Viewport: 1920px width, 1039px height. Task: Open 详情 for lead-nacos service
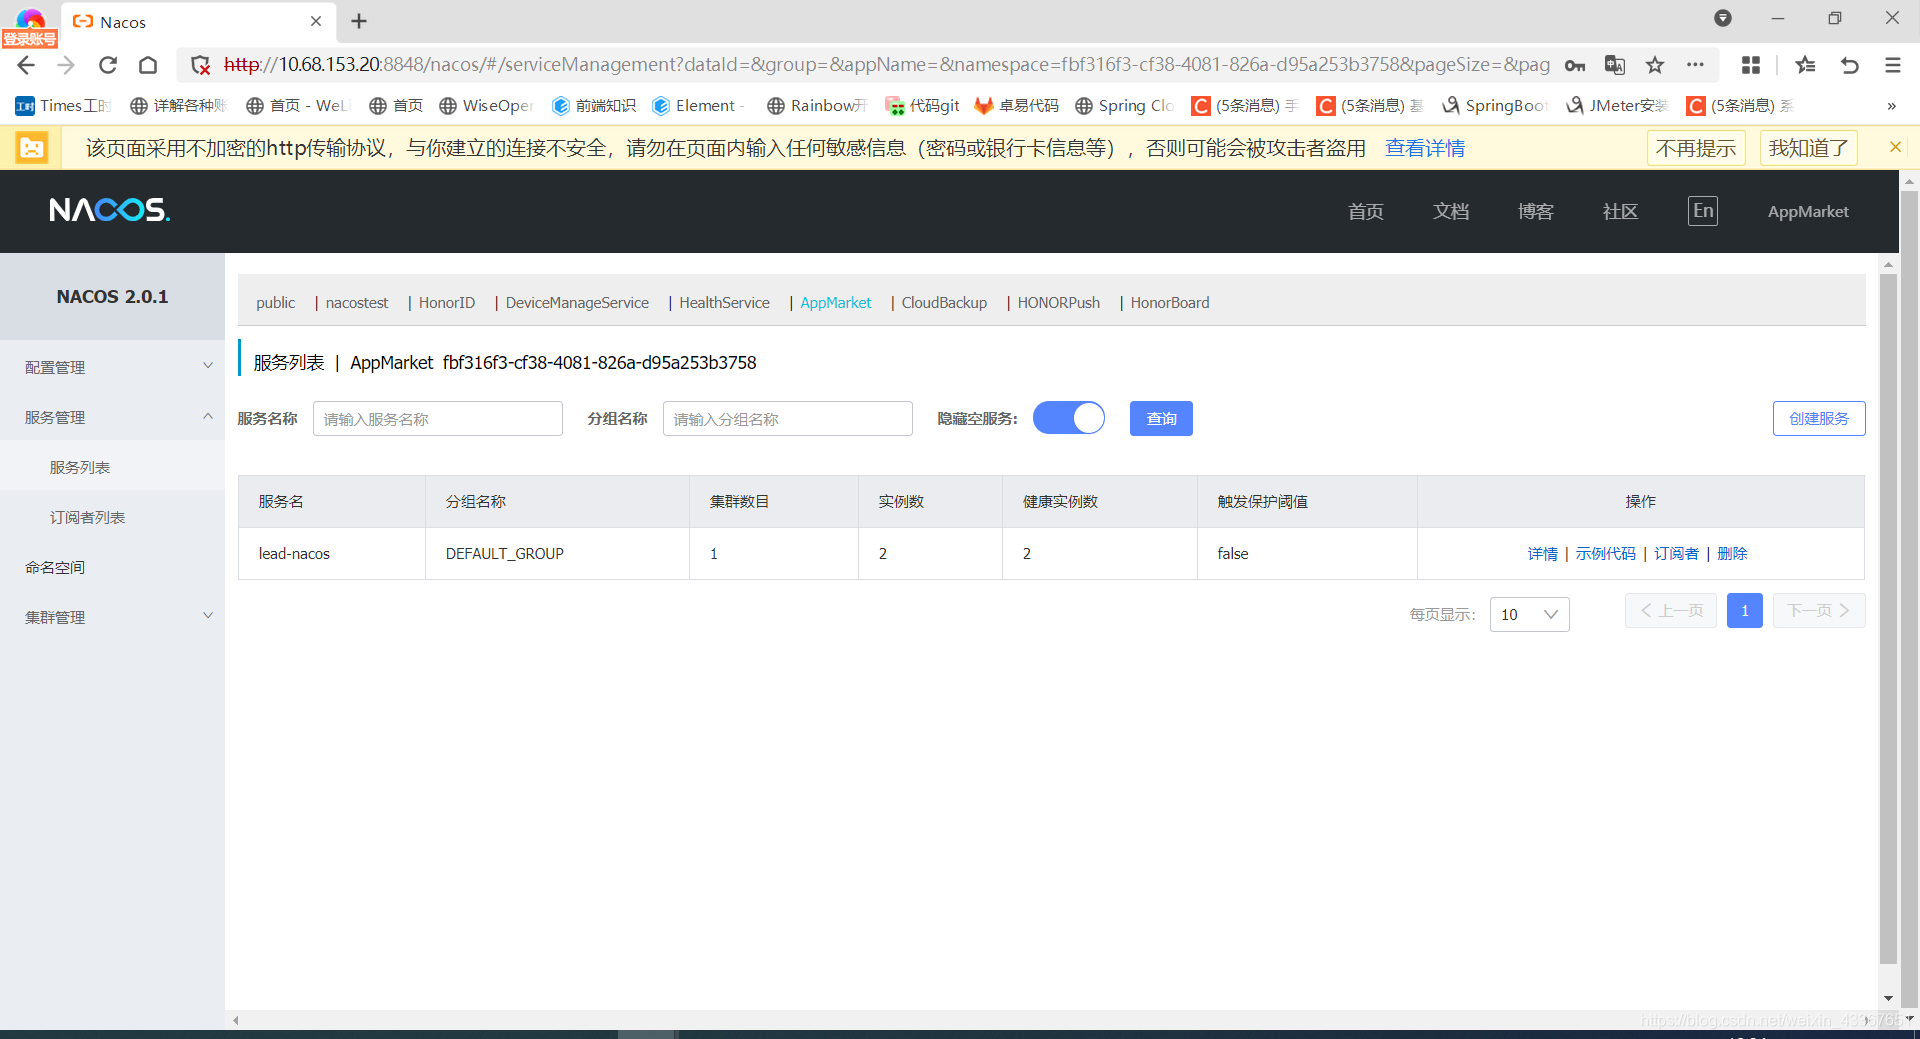[x=1542, y=554]
